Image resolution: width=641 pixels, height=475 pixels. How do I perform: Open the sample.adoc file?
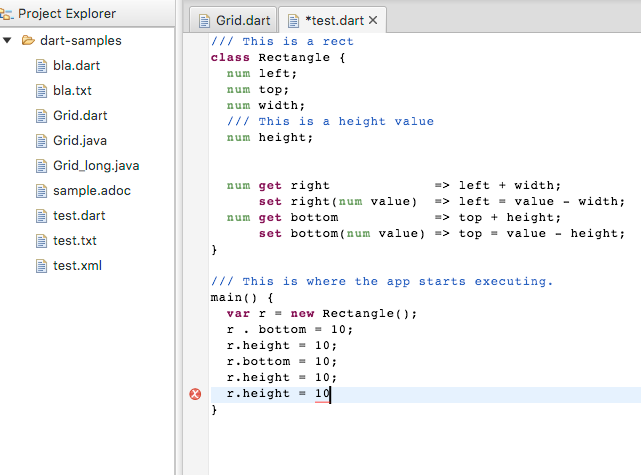pos(91,191)
